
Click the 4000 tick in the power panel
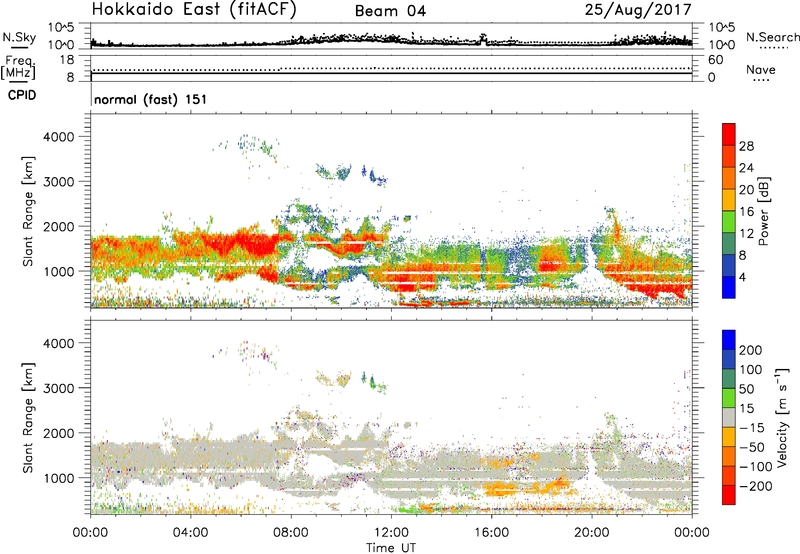pyautogui.click(x=59, y=137)
